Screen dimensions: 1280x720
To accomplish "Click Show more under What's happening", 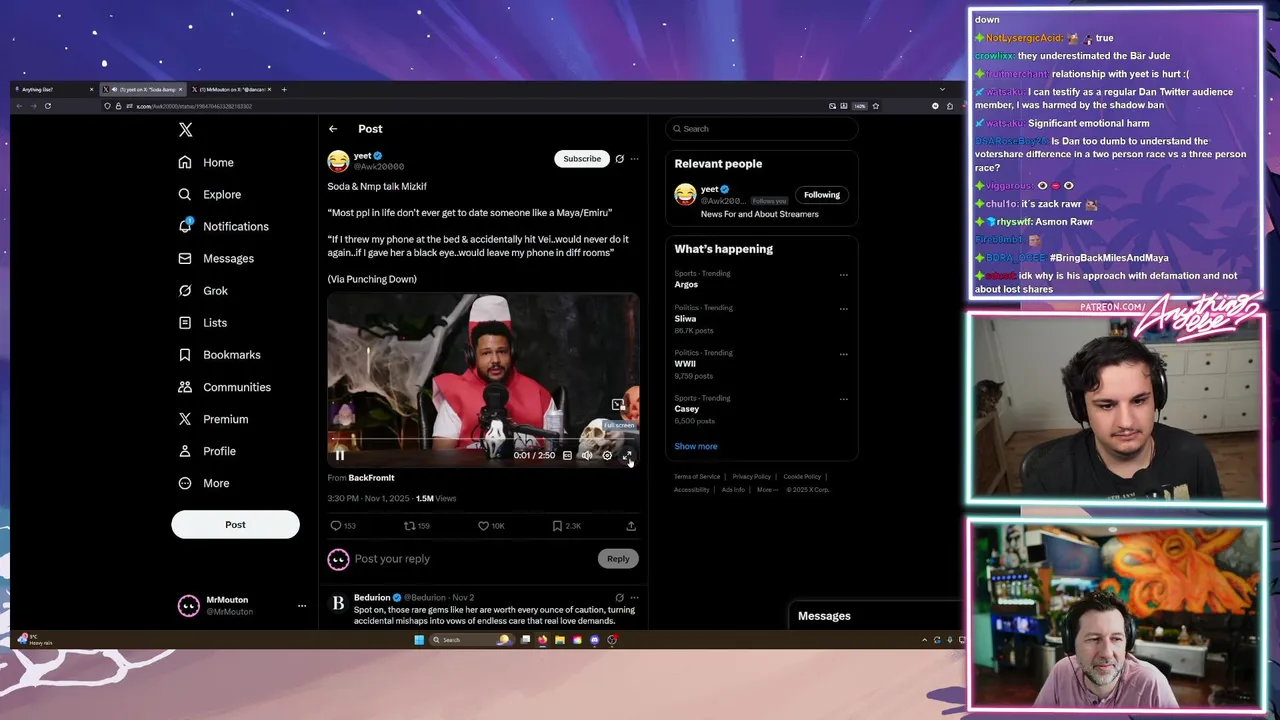I will point(696,446).
